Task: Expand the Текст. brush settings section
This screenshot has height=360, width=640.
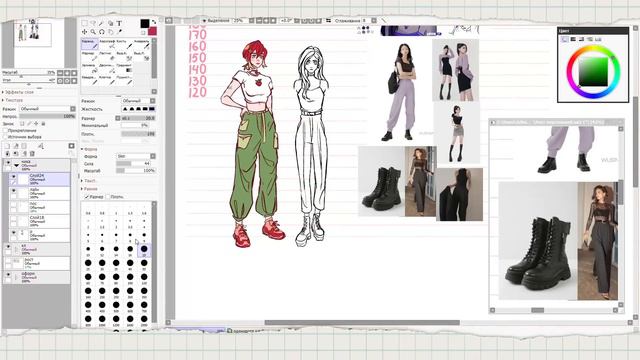Action: click(89, 181)
